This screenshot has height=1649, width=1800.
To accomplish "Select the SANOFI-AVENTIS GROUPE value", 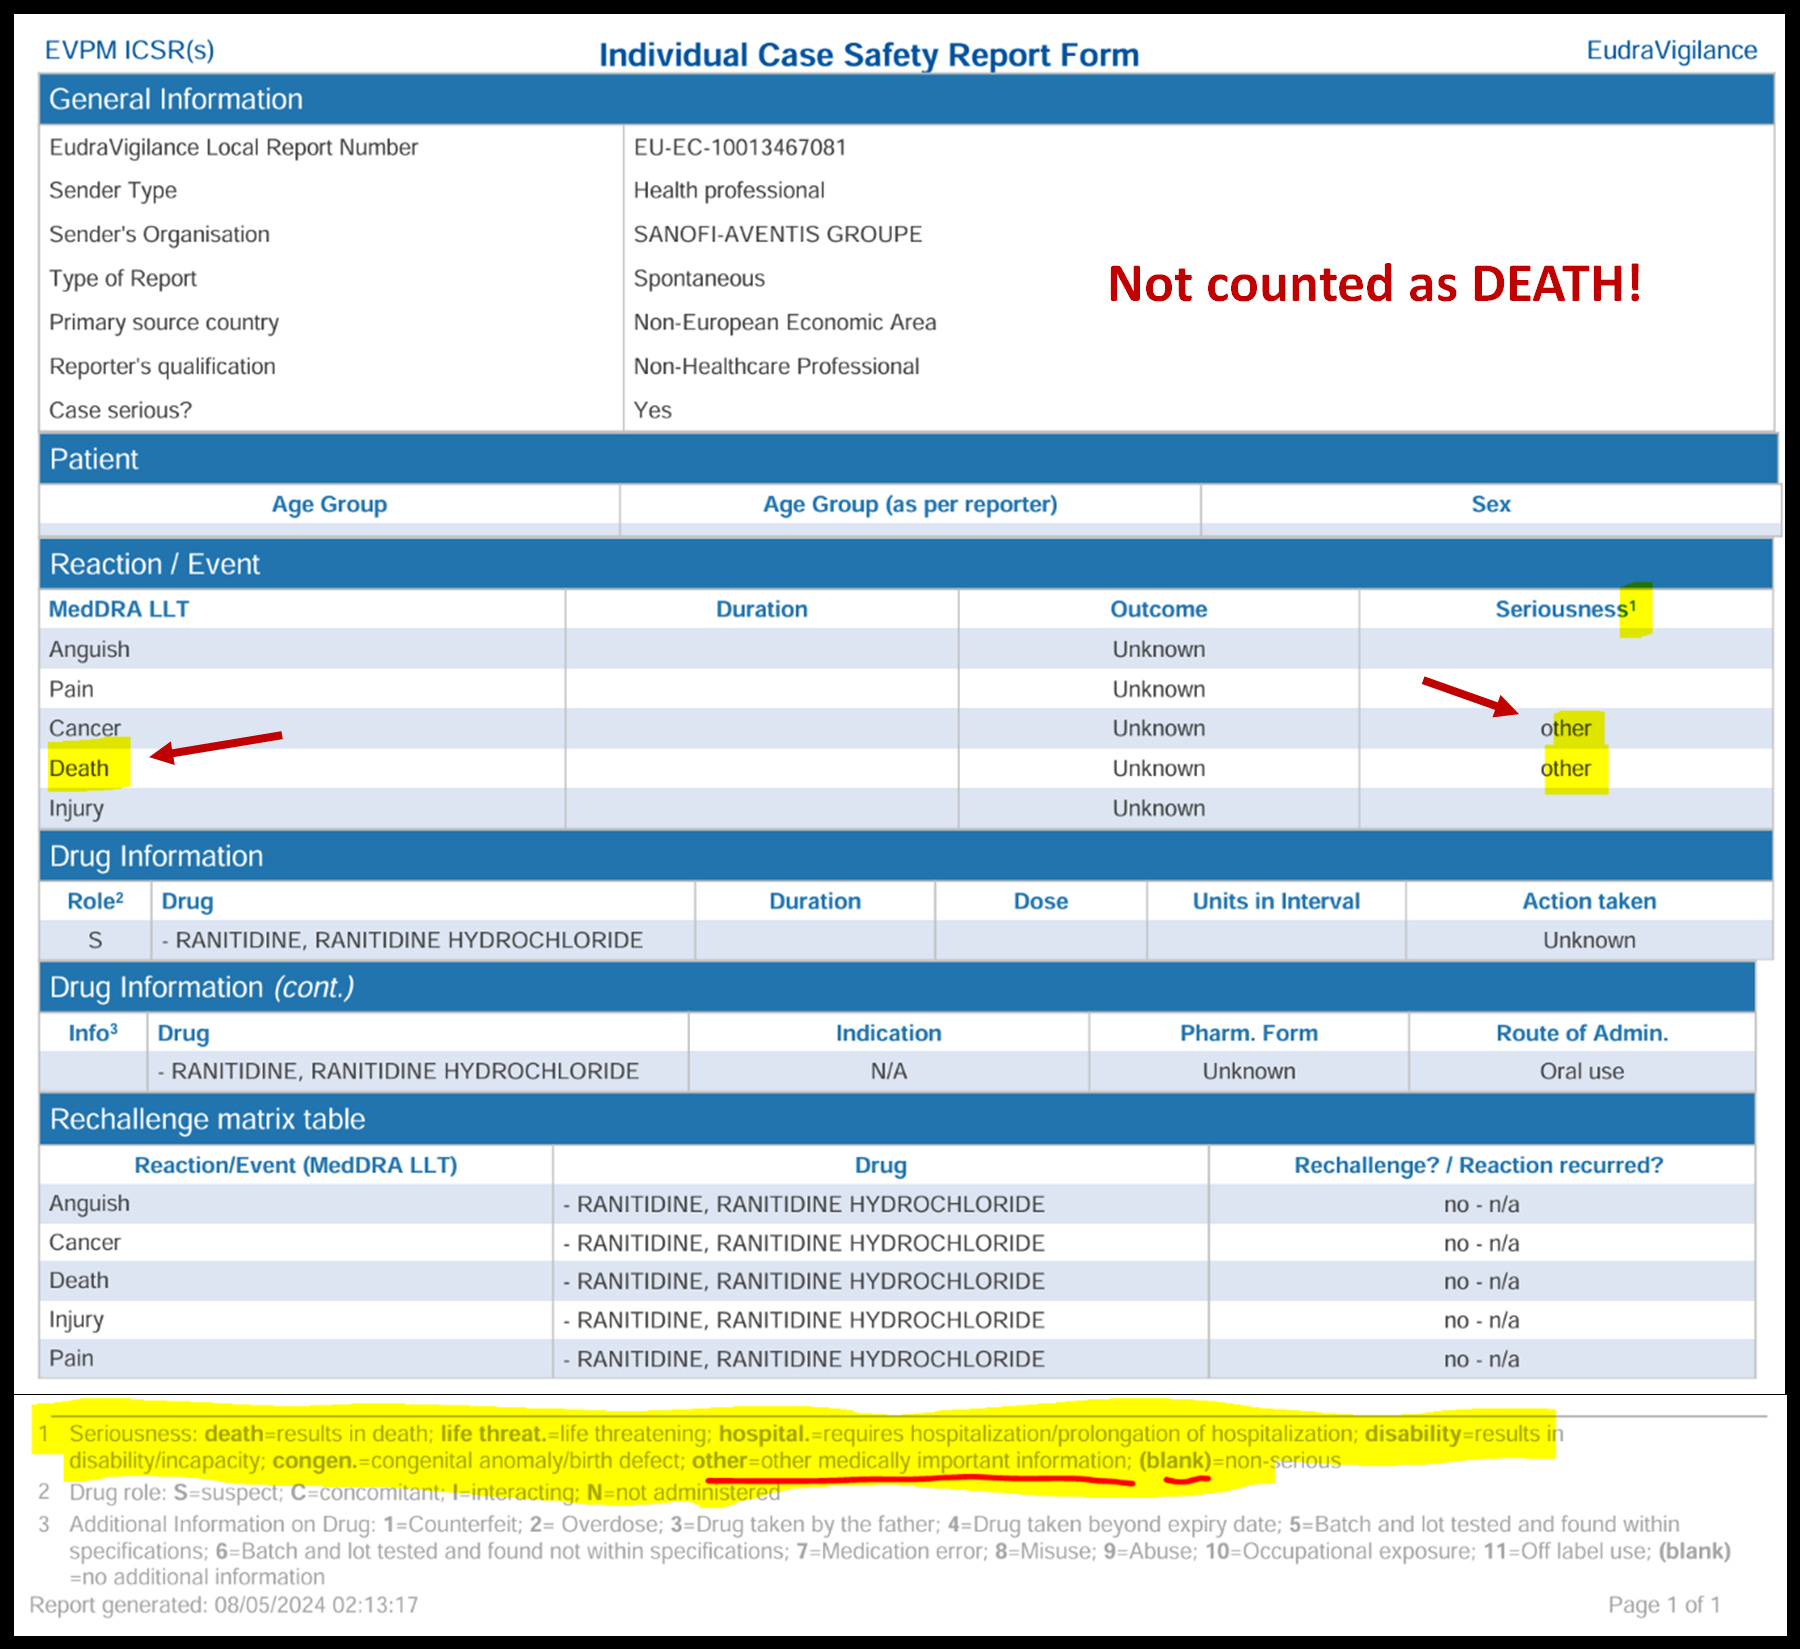I will (x=778, y=234).
